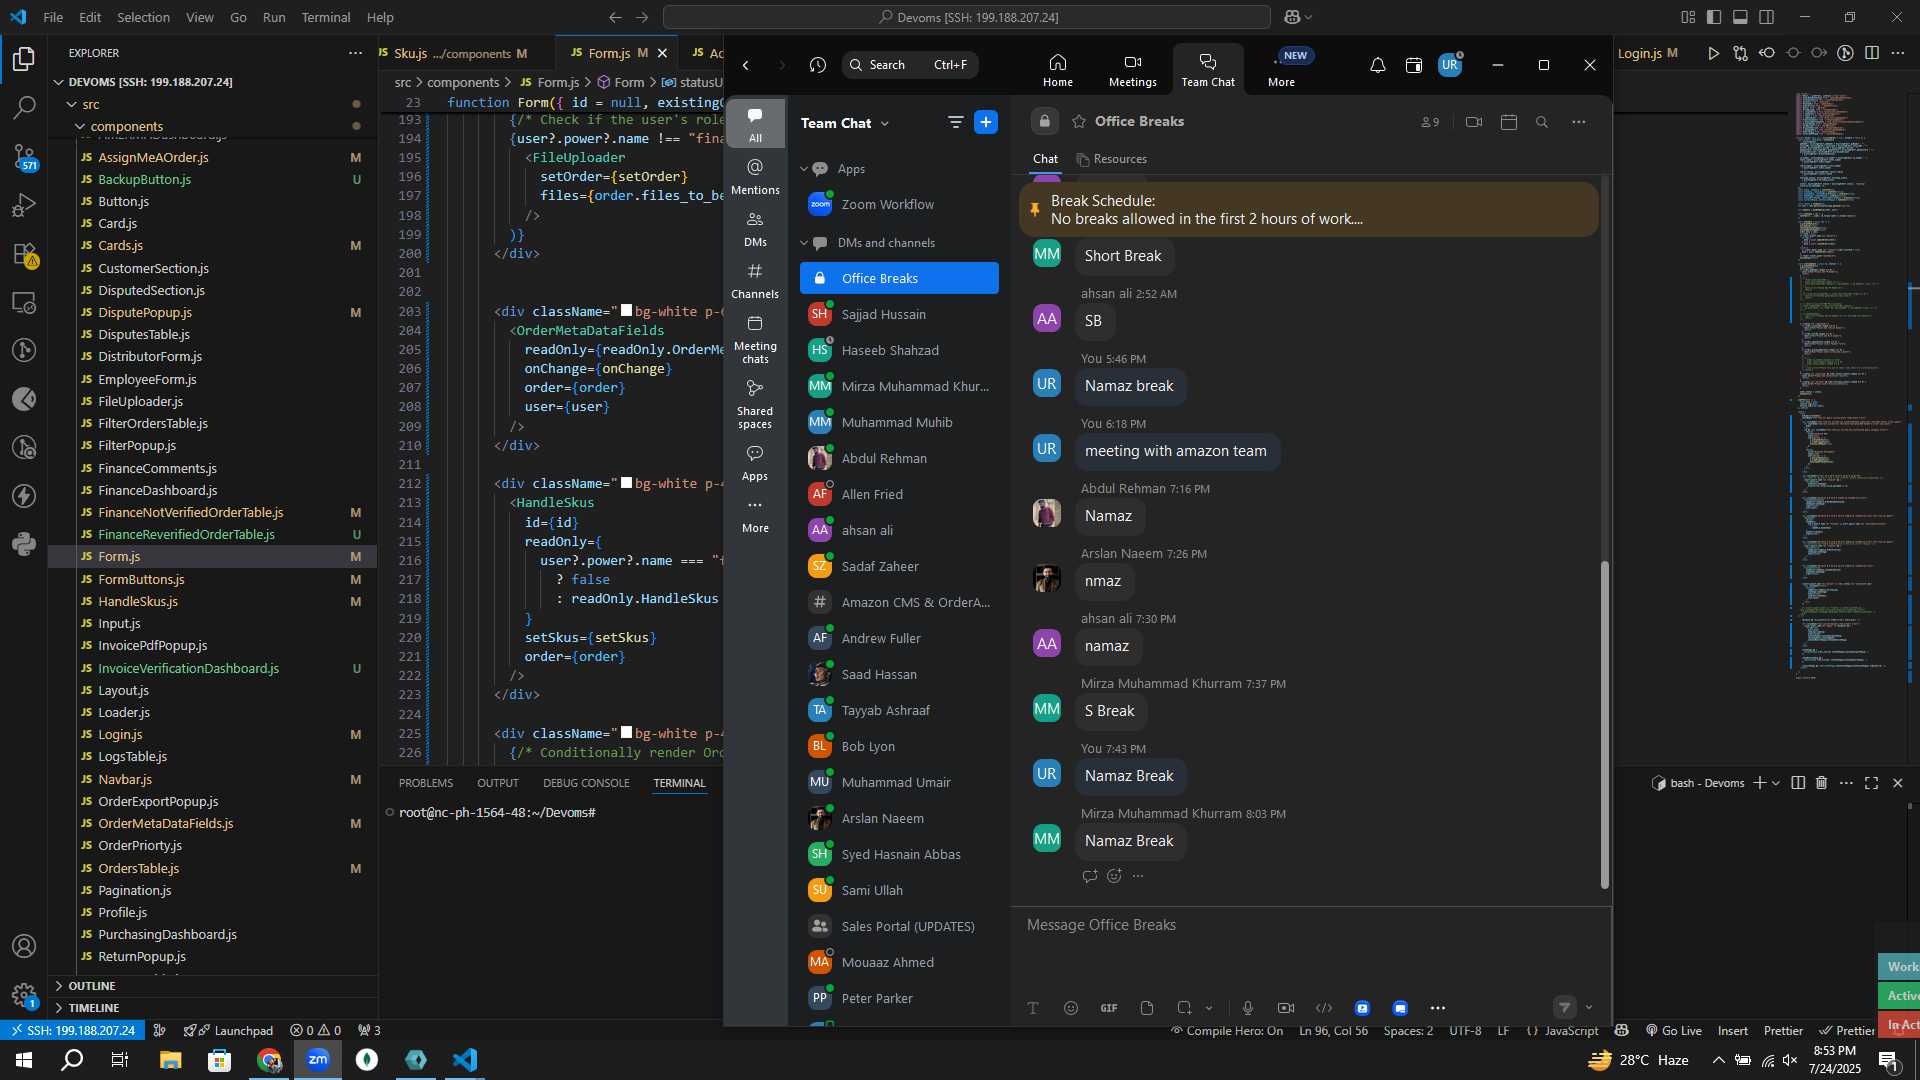Toggle text formatting in message composer
The height and width of the screenshot is (1080, 1920).
tap(1033, 1008)
